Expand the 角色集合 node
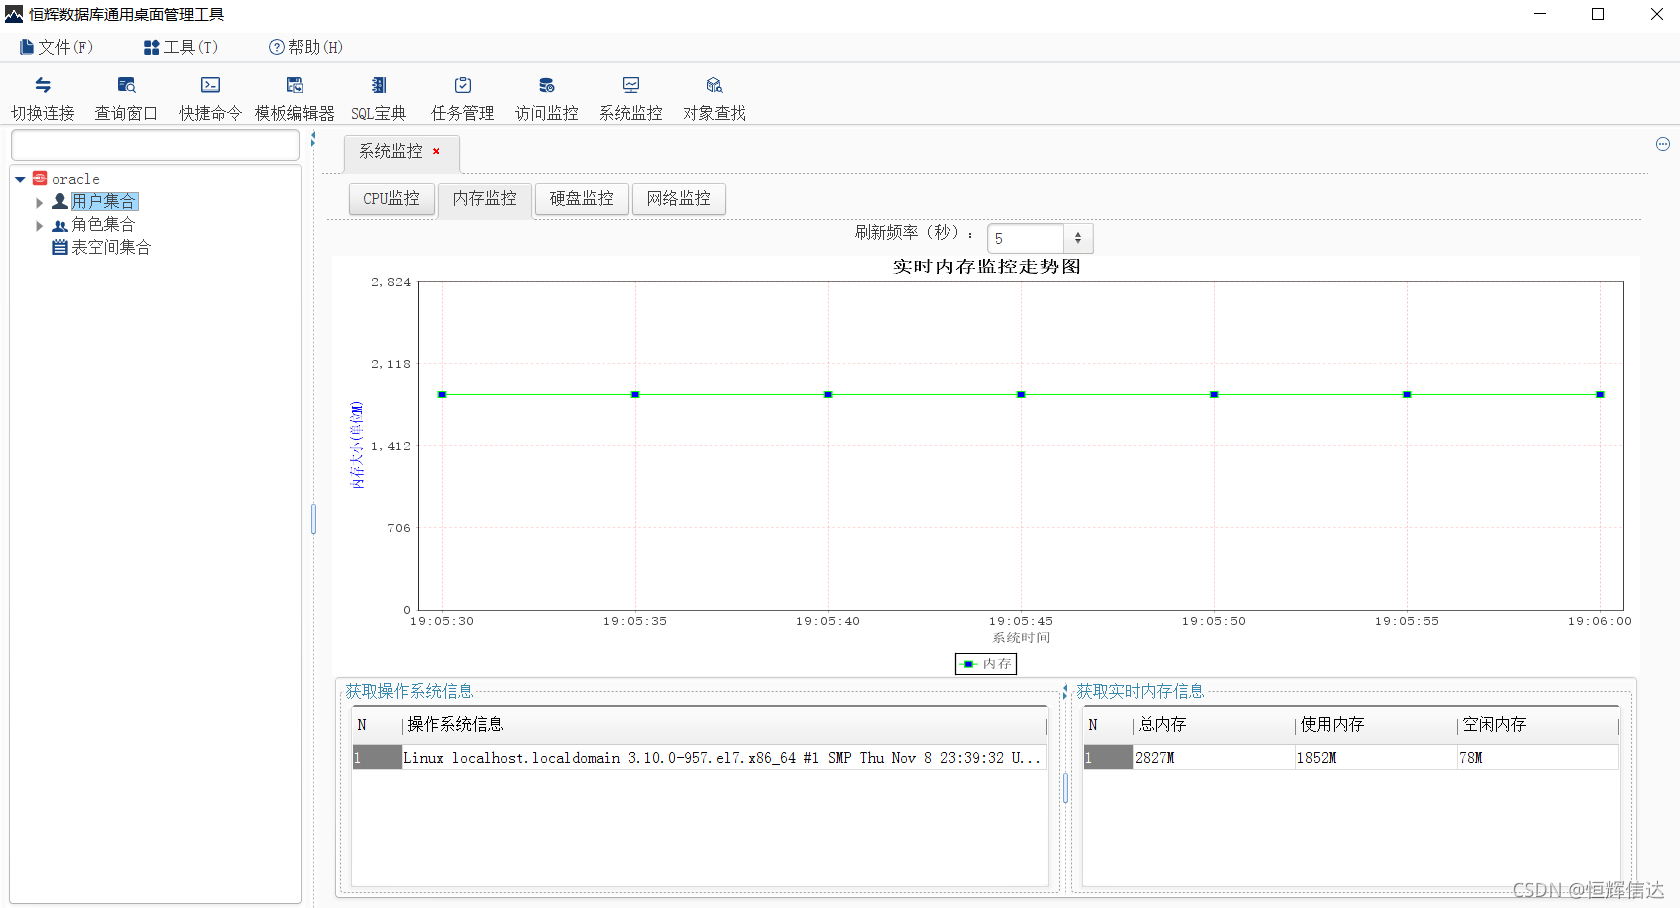 [39, 226]
